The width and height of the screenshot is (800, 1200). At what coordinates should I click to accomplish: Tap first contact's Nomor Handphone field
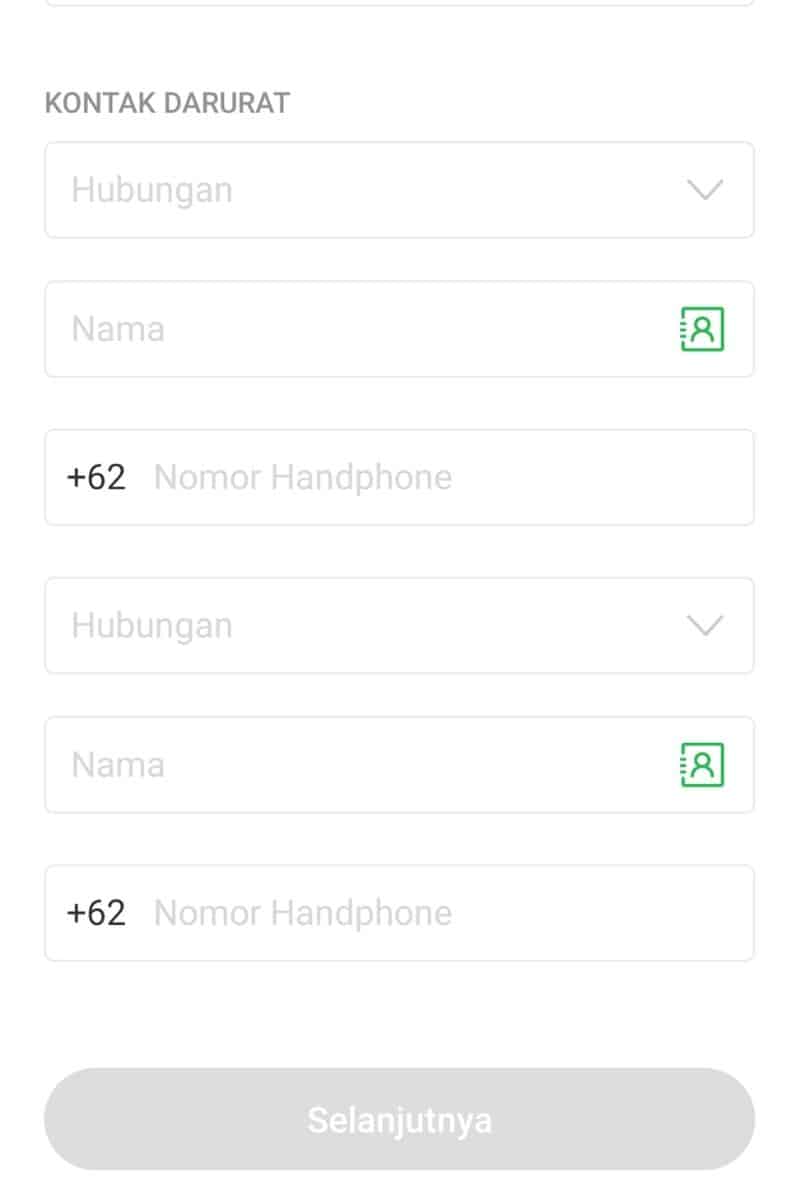(x=450, y=477)
